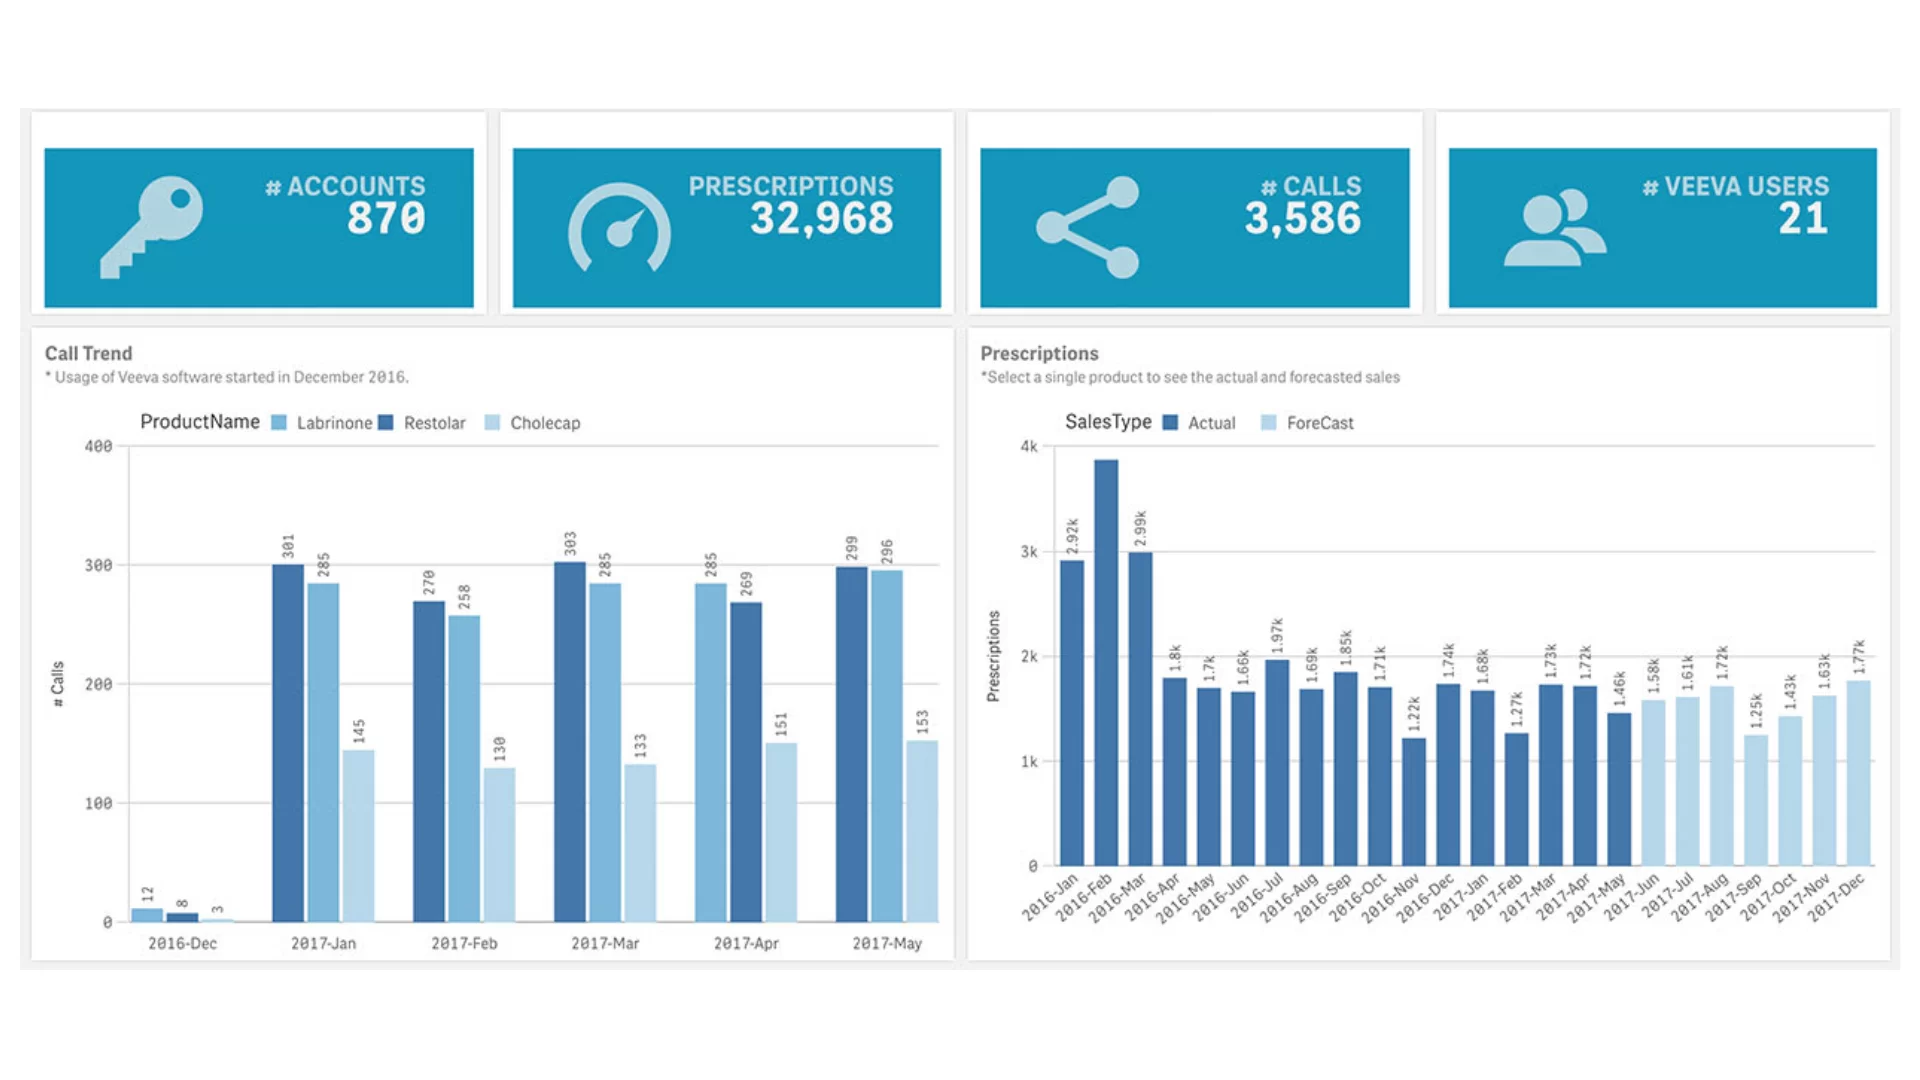
Task: Click the gauge icon on Prescriptions tile
Action: 619,229
